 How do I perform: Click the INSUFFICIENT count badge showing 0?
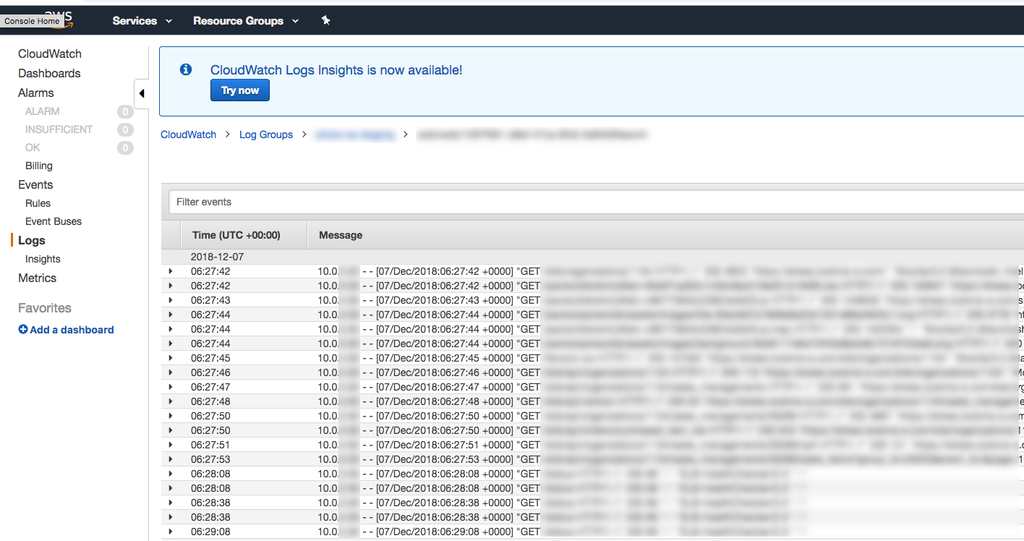pos(125,130)
